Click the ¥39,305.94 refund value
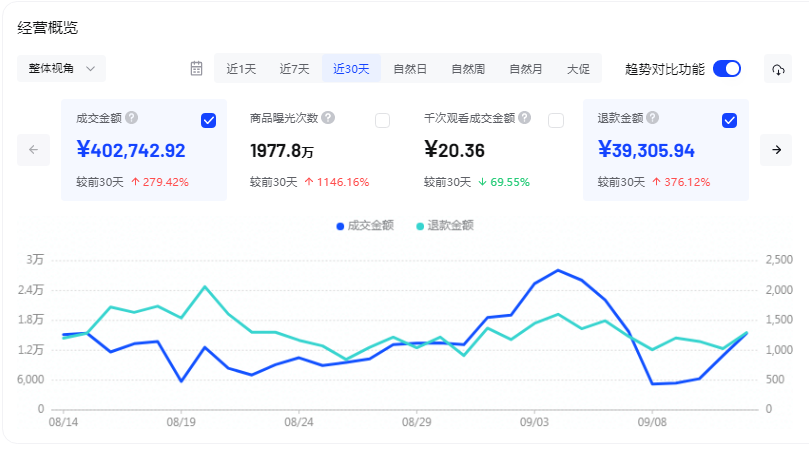 click(646, 150)
